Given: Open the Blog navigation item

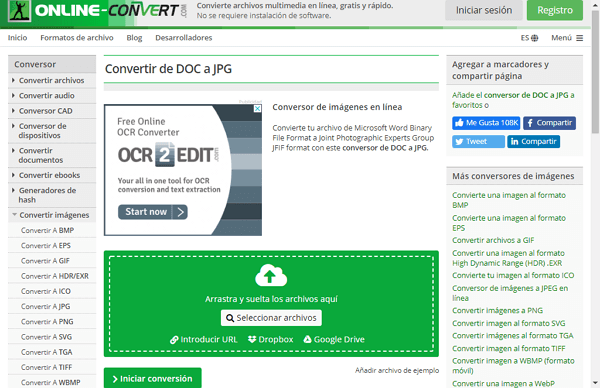Looking at the screenshot, I should (134, 37).
